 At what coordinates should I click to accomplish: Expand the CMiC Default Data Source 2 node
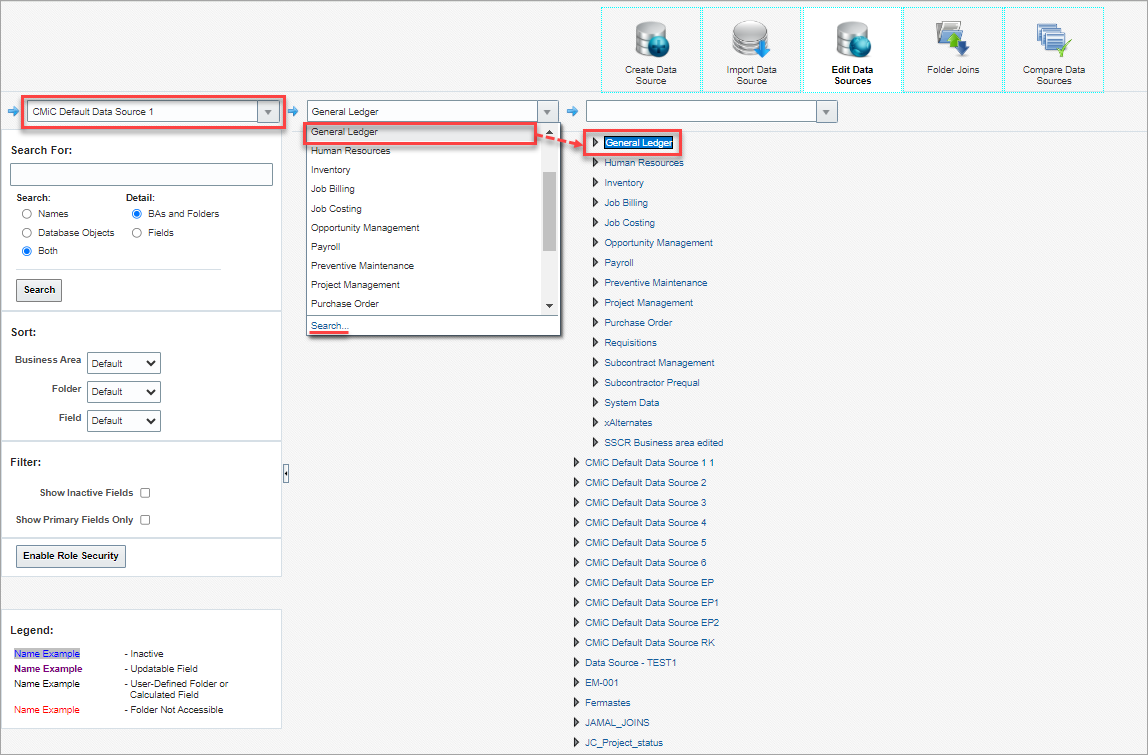click(576, 483)
